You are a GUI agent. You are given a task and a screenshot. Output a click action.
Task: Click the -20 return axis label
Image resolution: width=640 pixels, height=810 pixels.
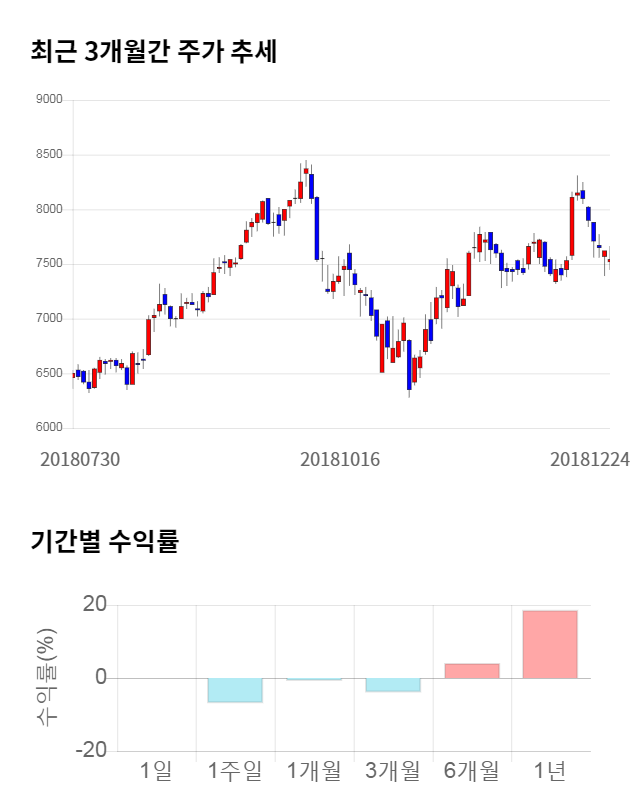coord(92,752)
